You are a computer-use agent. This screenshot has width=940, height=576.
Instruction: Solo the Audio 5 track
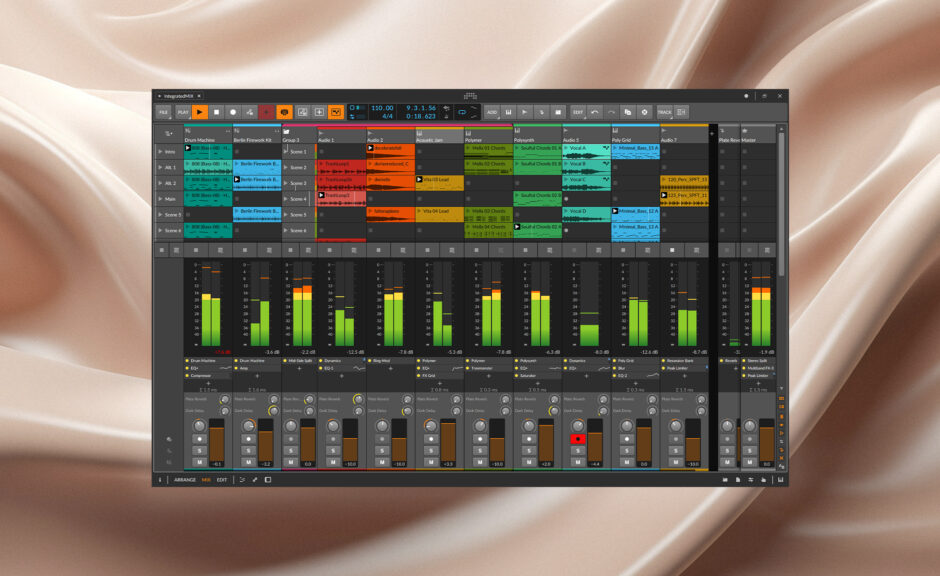pos(577,451)
